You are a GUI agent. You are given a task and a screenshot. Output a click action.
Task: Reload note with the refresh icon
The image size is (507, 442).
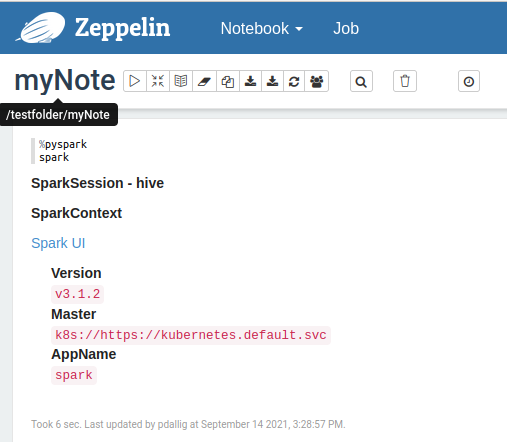[x=294, y=81]
